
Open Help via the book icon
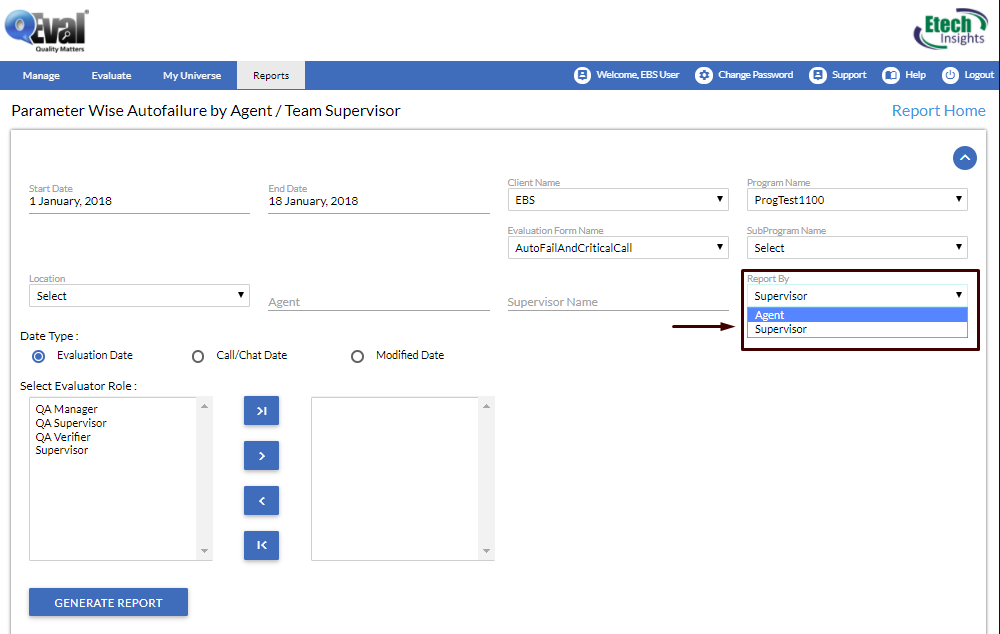pos(891,75)
